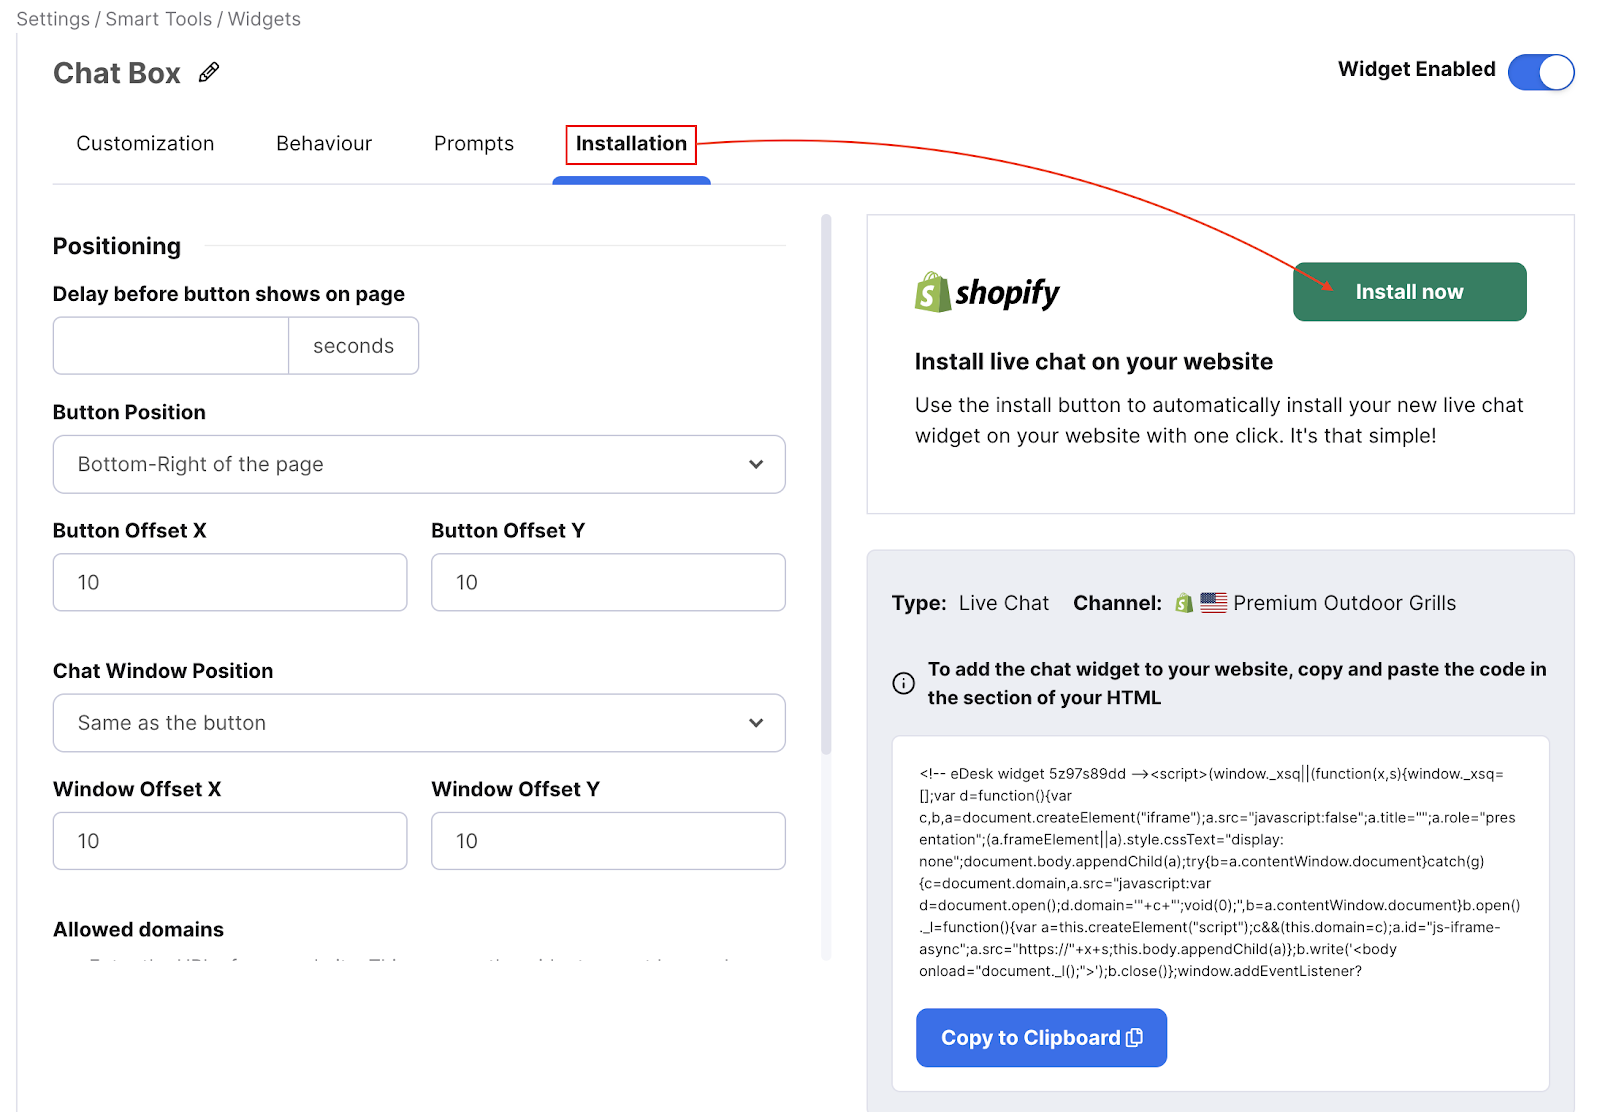
Task: Switch to the Prompts tab
Action: [x=474, y=143]
